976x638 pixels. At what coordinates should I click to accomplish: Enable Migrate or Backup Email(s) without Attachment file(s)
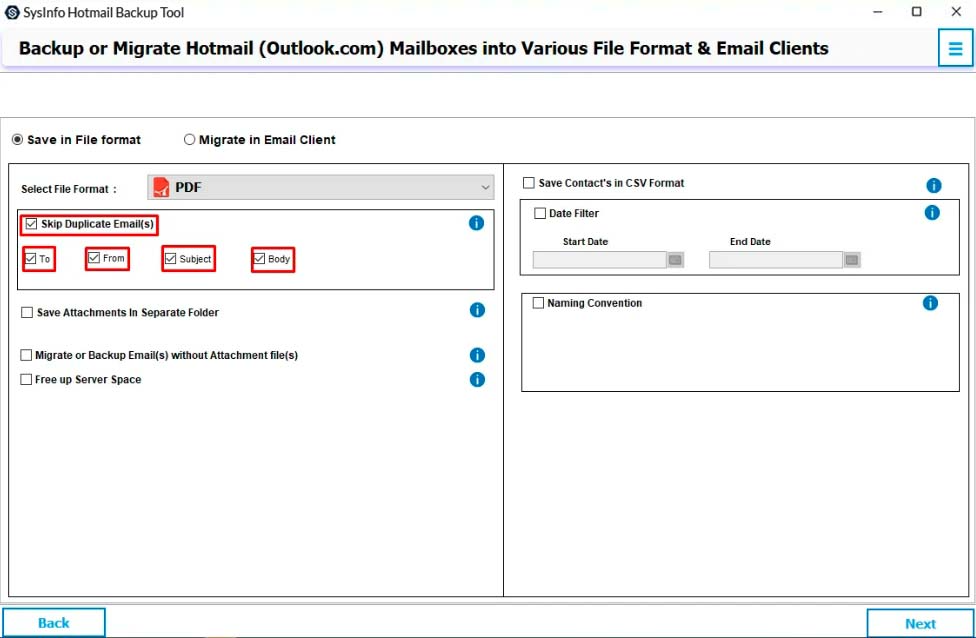(26, 355)
